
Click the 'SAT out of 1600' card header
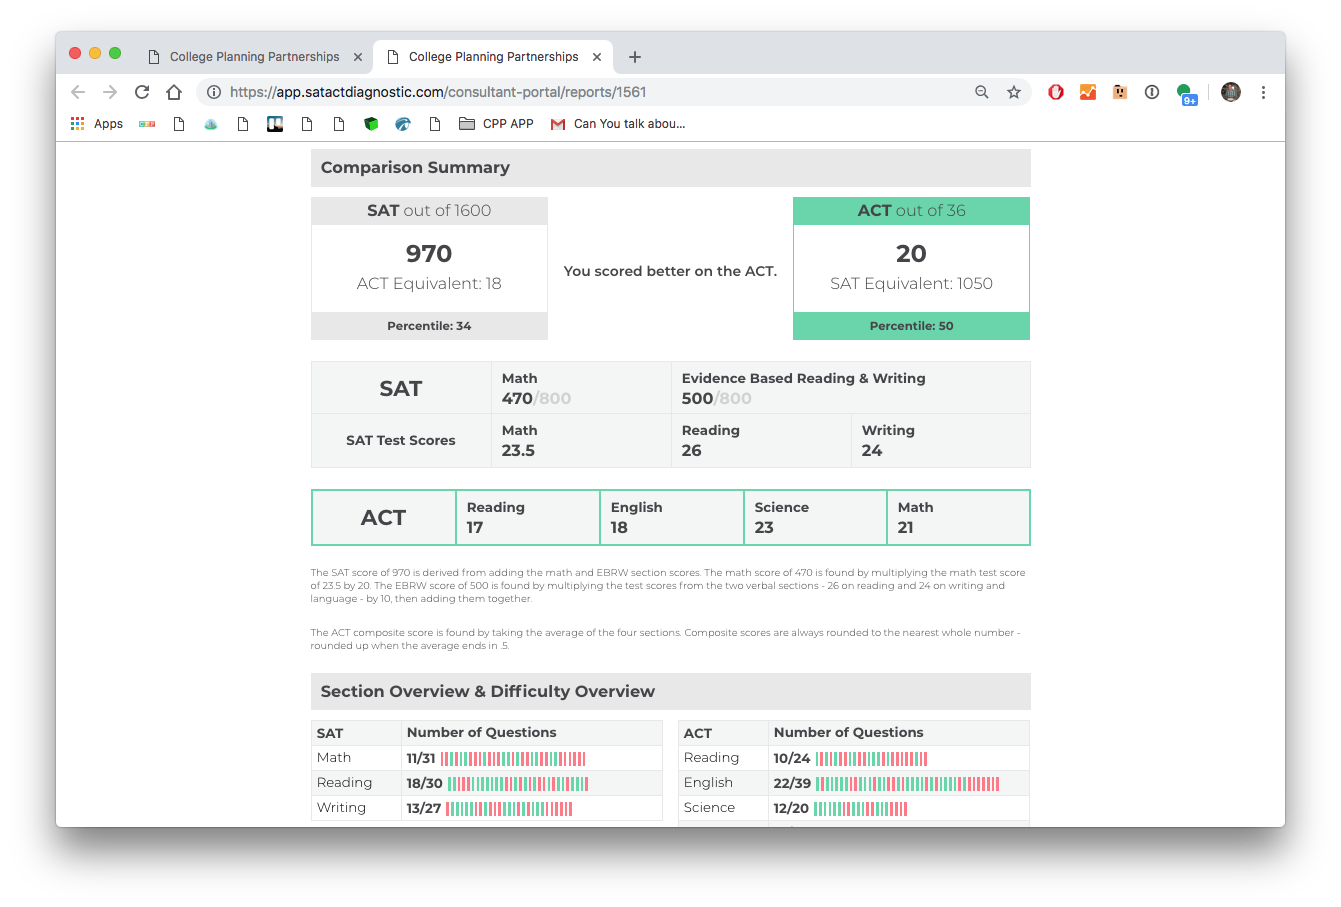click(x=429, y=211)
